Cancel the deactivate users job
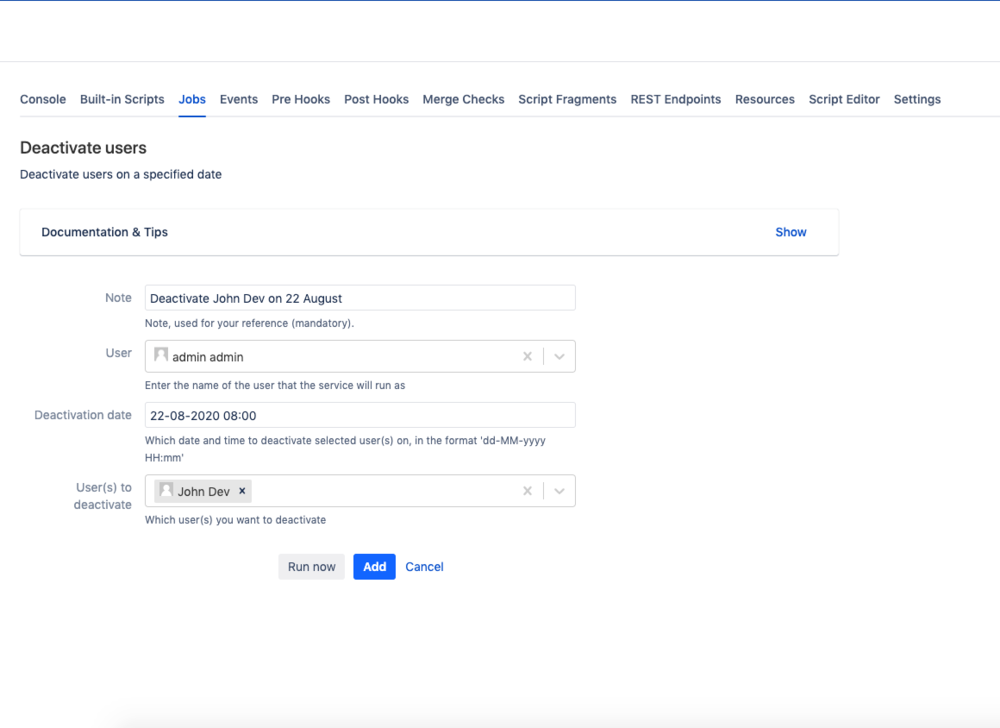This screenshot has height=728, width=1000. tap(424, 567)
